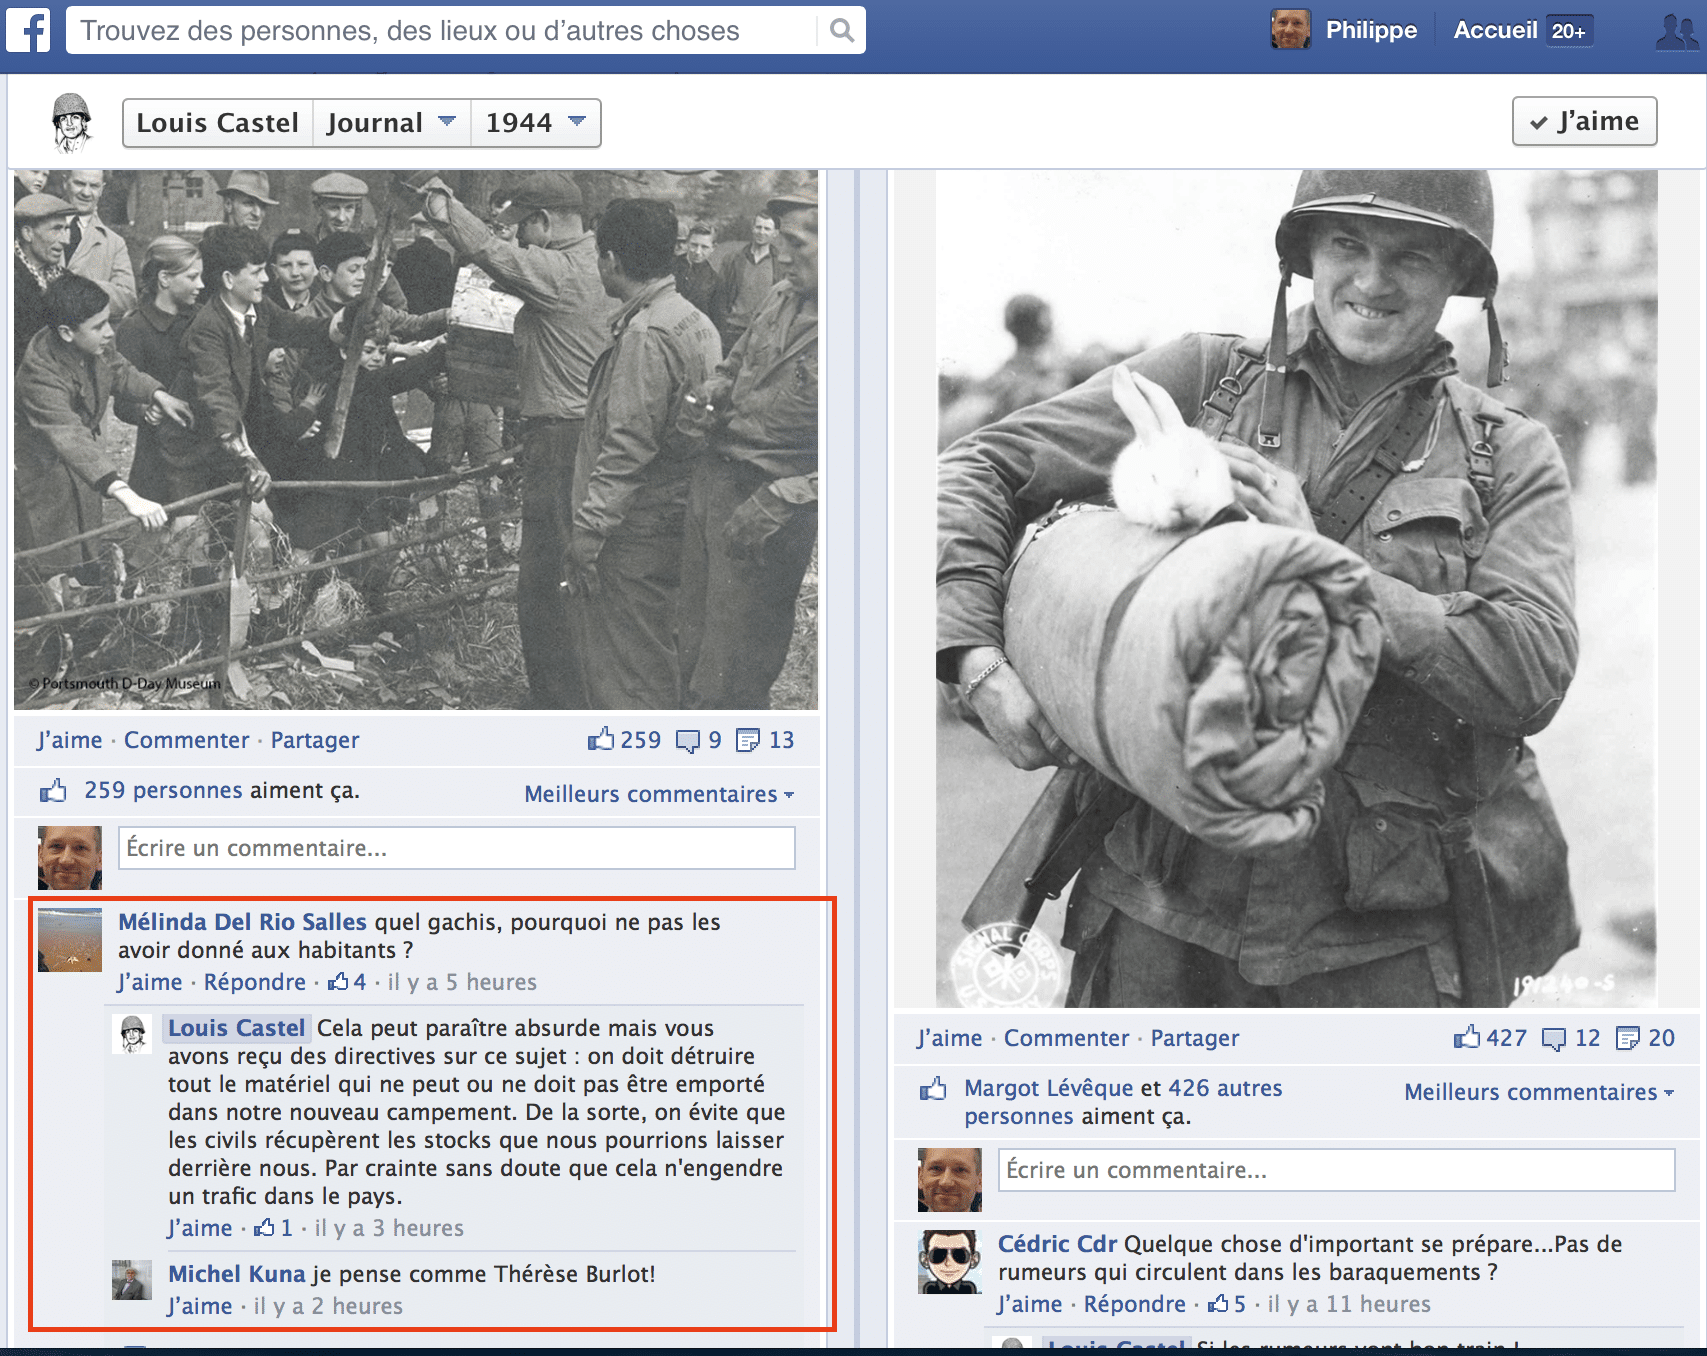Click Philippe avatar beside right comment box
This screenshot has height=1356, width=1707.
(950, 1180)
